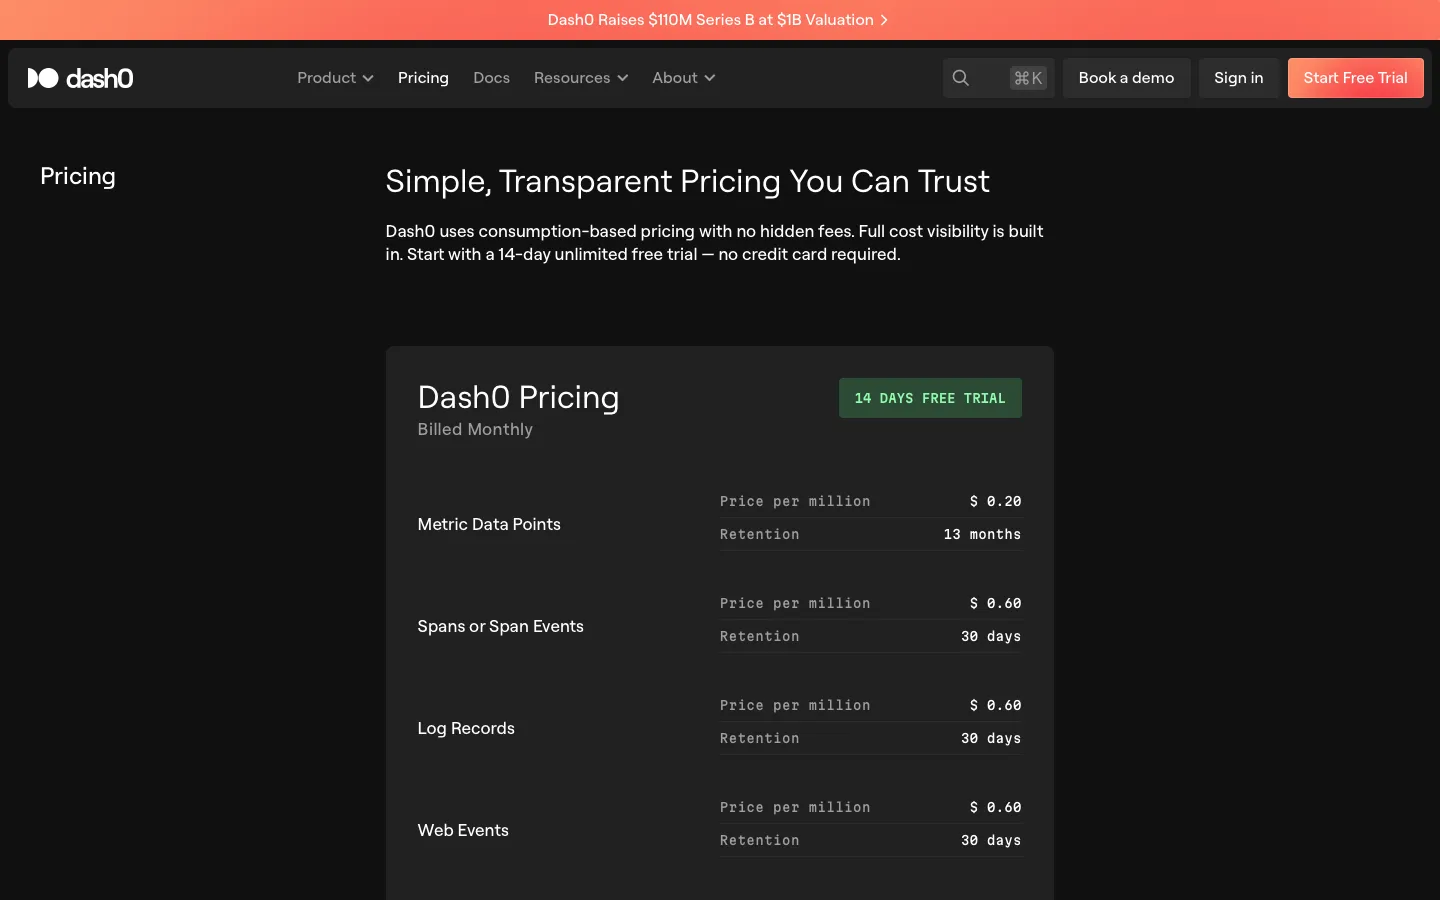
Task: Select the 13 months retention value
Action: click(982, 534)
